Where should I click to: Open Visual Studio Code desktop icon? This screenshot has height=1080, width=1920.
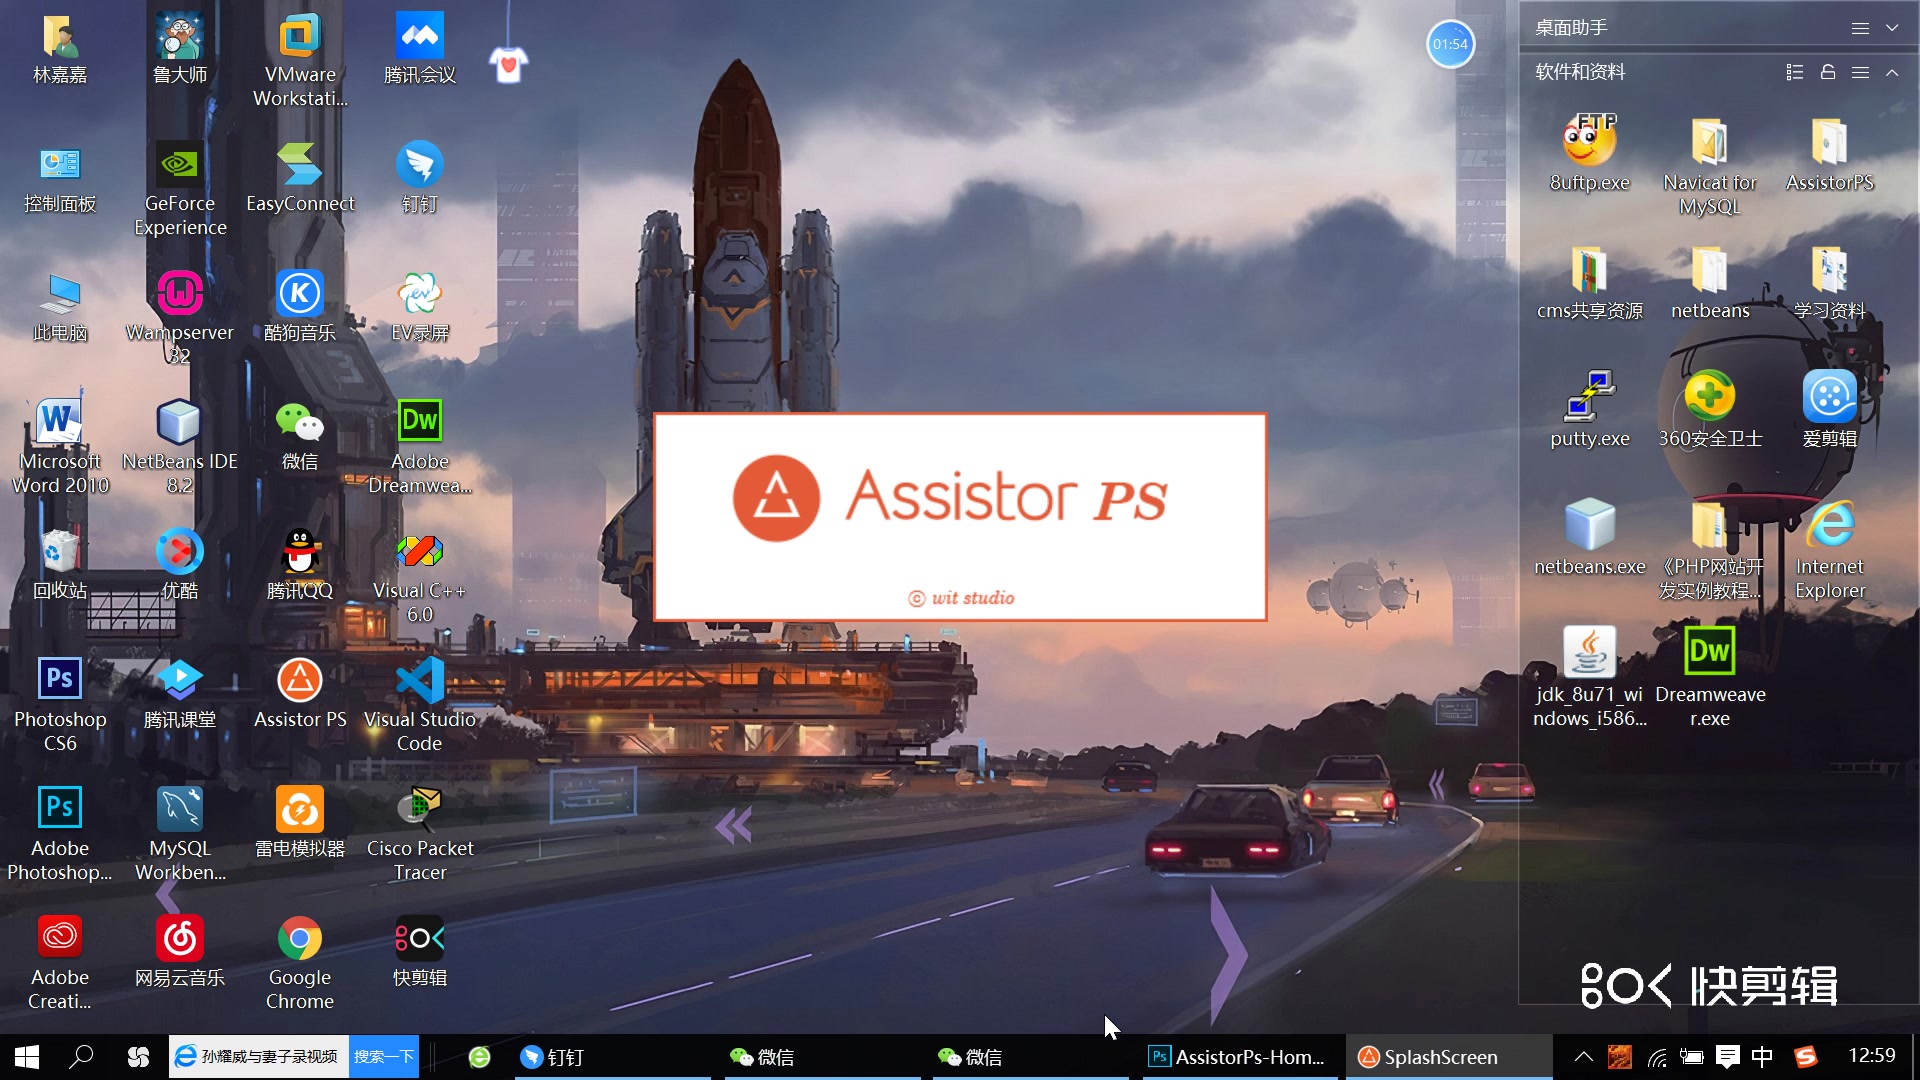point(420,704)
